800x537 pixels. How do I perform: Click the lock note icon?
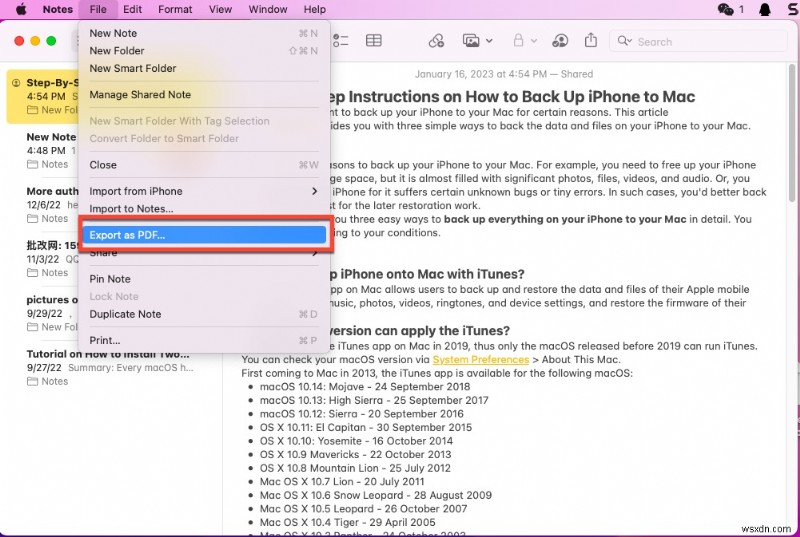518,40
